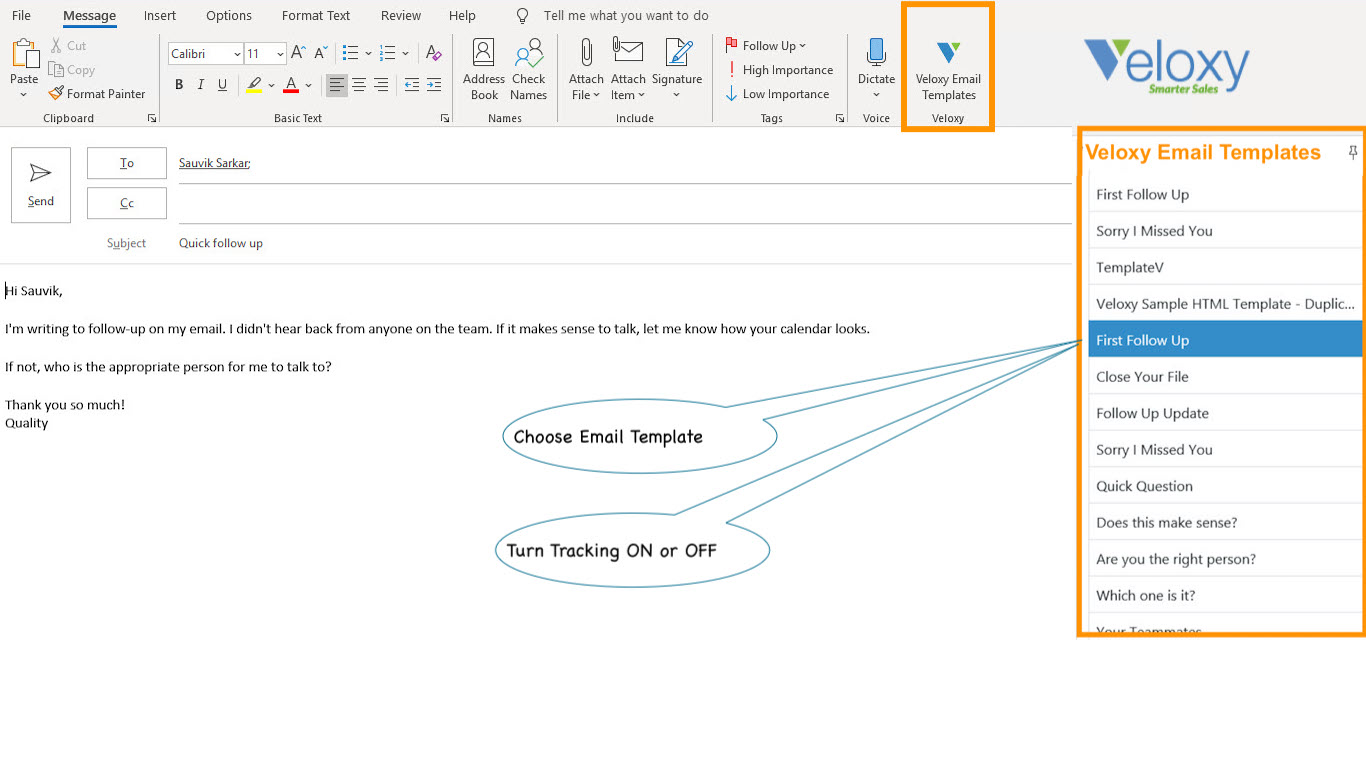Select the Quick Question template
Image resolution: width=1366 pixels, height=768 pixels.
1225,486
